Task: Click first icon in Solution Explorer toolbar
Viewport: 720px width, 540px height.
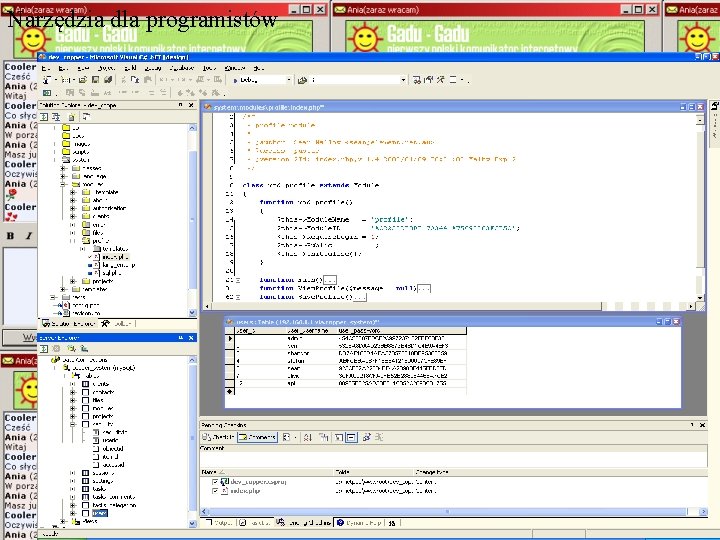Action: pyautogui.click(x=44, y=117)
